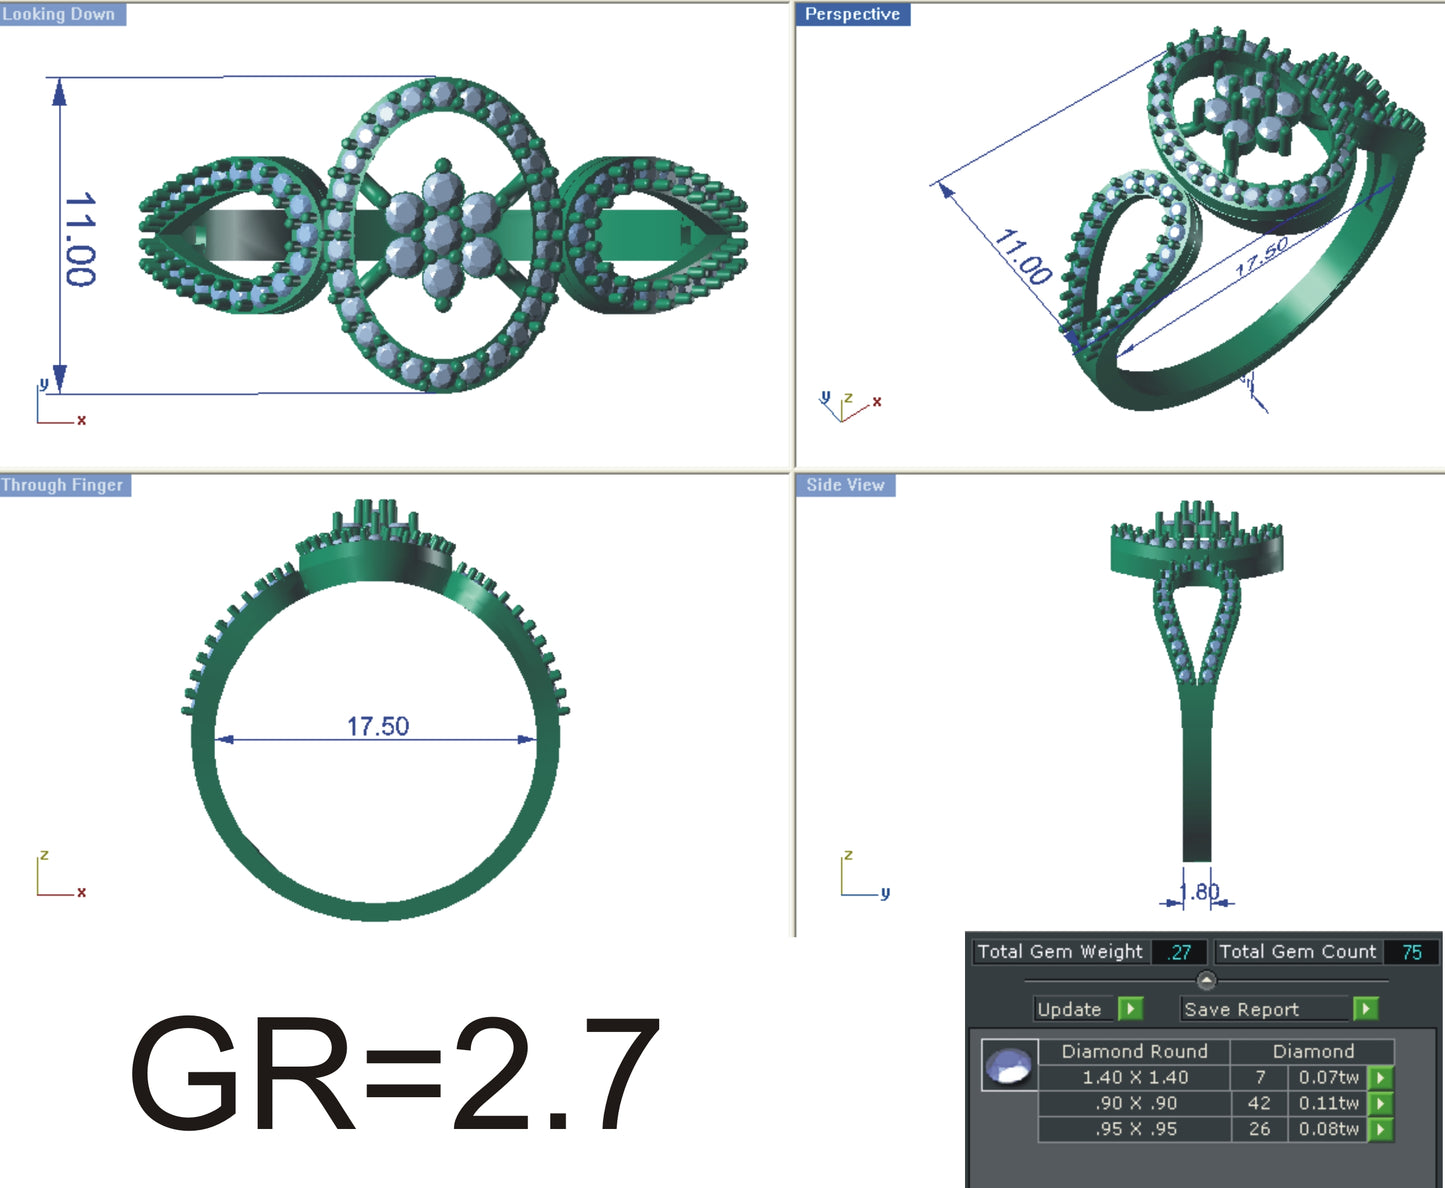Click the Total Gem Weight value .27

tap(1180, 952)
